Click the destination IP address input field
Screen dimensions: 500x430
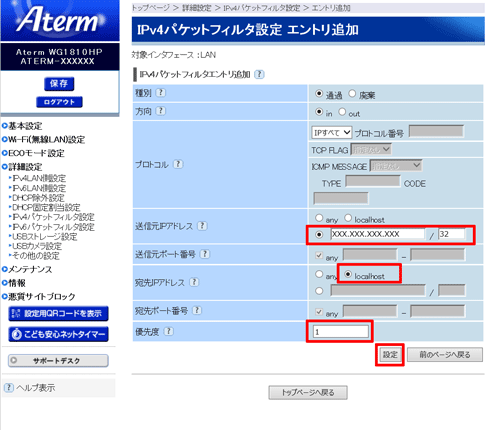[x=378, y=290]
